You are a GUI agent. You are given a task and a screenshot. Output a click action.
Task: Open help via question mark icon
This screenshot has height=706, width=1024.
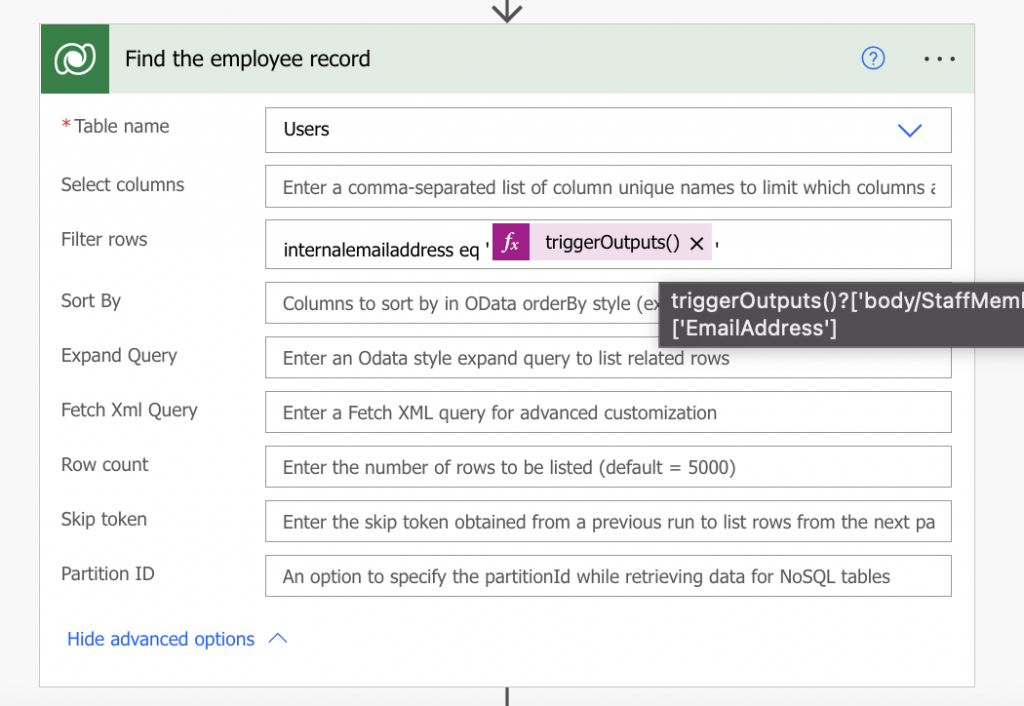click(x=873, y=59)
